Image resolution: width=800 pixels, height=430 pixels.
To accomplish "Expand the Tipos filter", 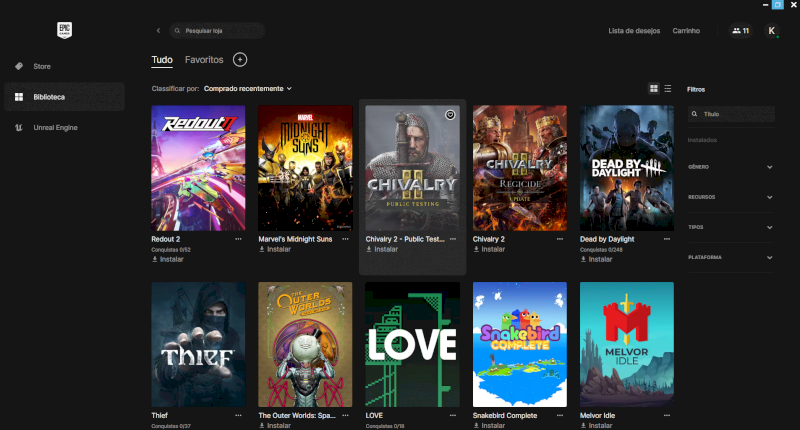I will point(731,227).
